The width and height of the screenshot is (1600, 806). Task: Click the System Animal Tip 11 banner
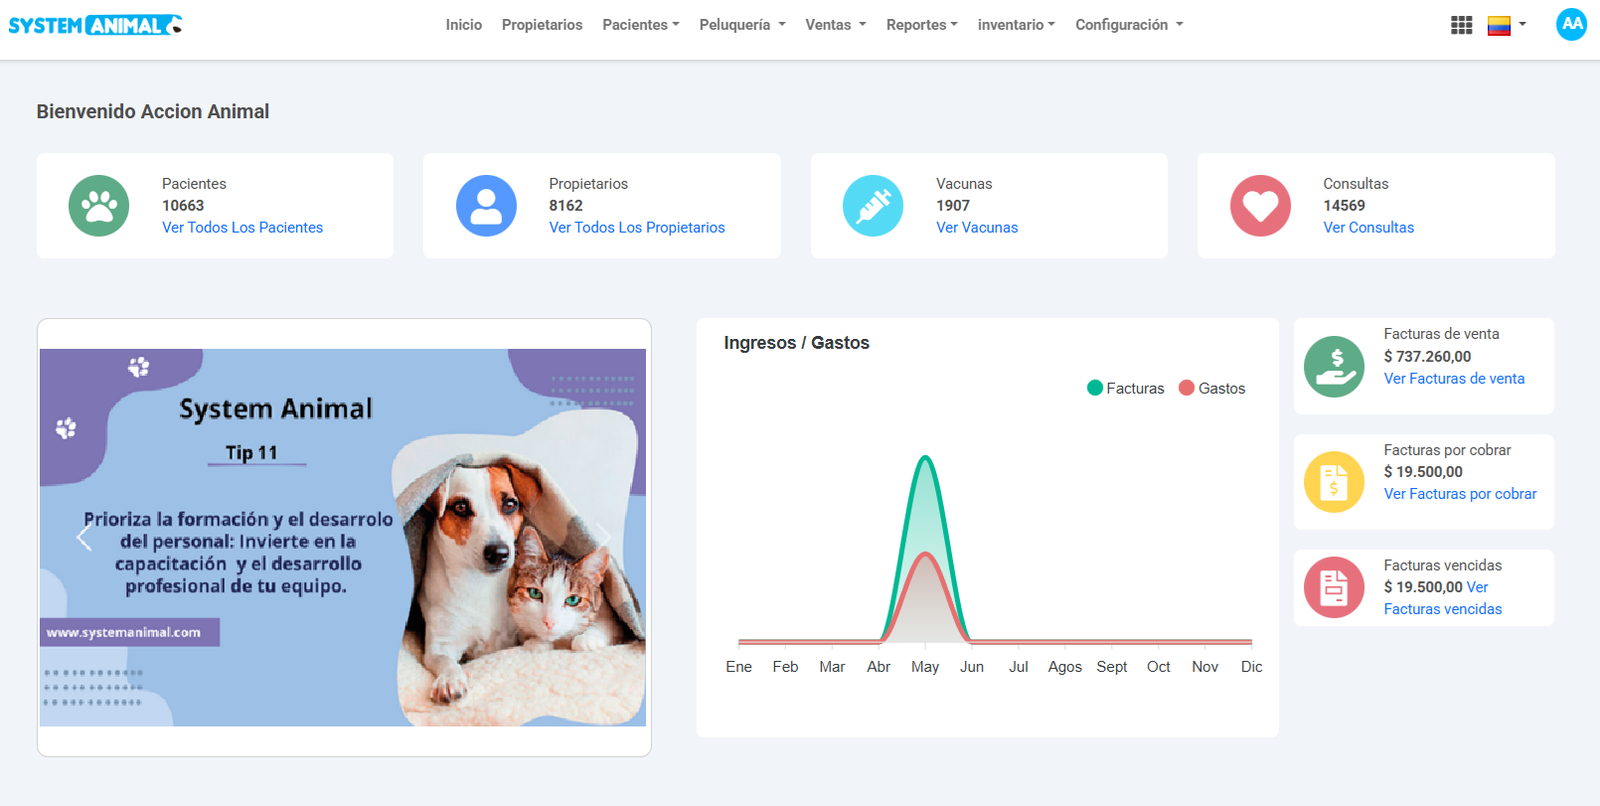343,537
